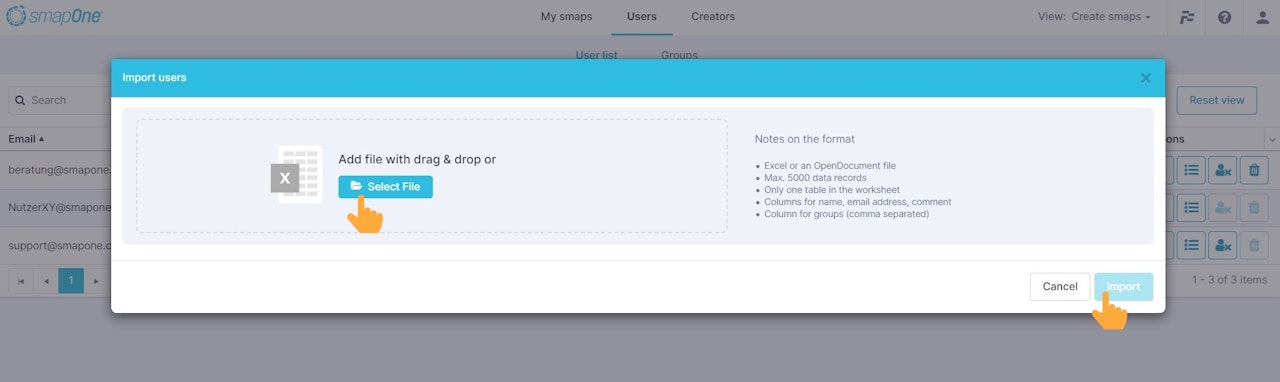Click the remove-user icon in the third row

(x=1222, y=245)
